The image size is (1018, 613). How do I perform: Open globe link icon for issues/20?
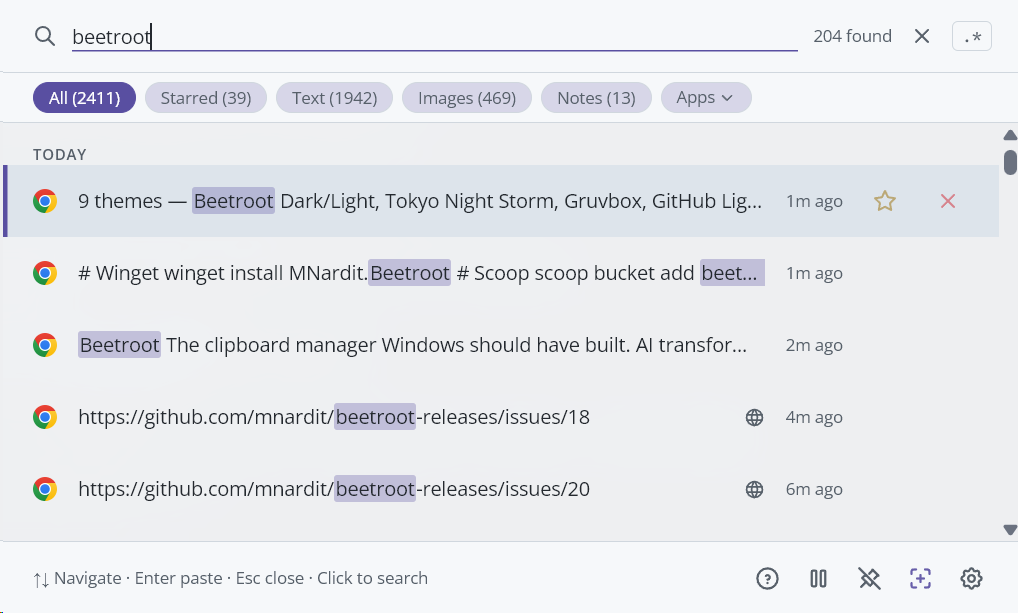pyautogui.click(x=755, y=489)
